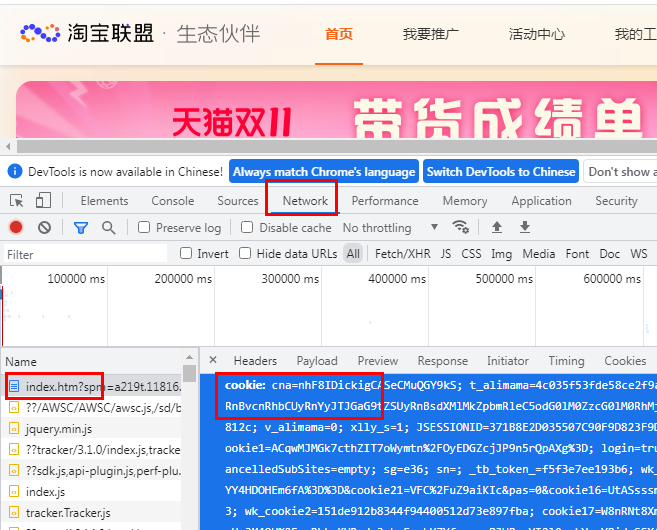The height and width of the screenshot is (530, 657).
Task: Filter by Font requests
Action: pyautogui.click(x=577, y=253)
